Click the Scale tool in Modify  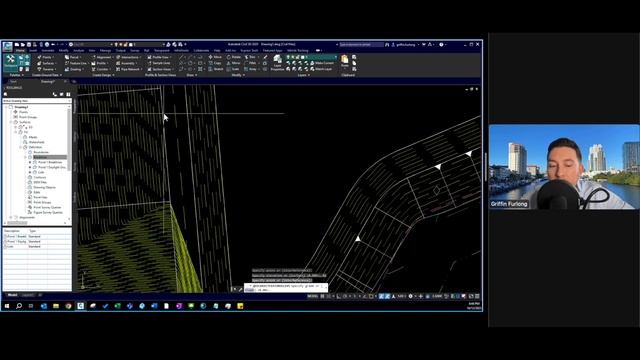(x=233, y=69)
